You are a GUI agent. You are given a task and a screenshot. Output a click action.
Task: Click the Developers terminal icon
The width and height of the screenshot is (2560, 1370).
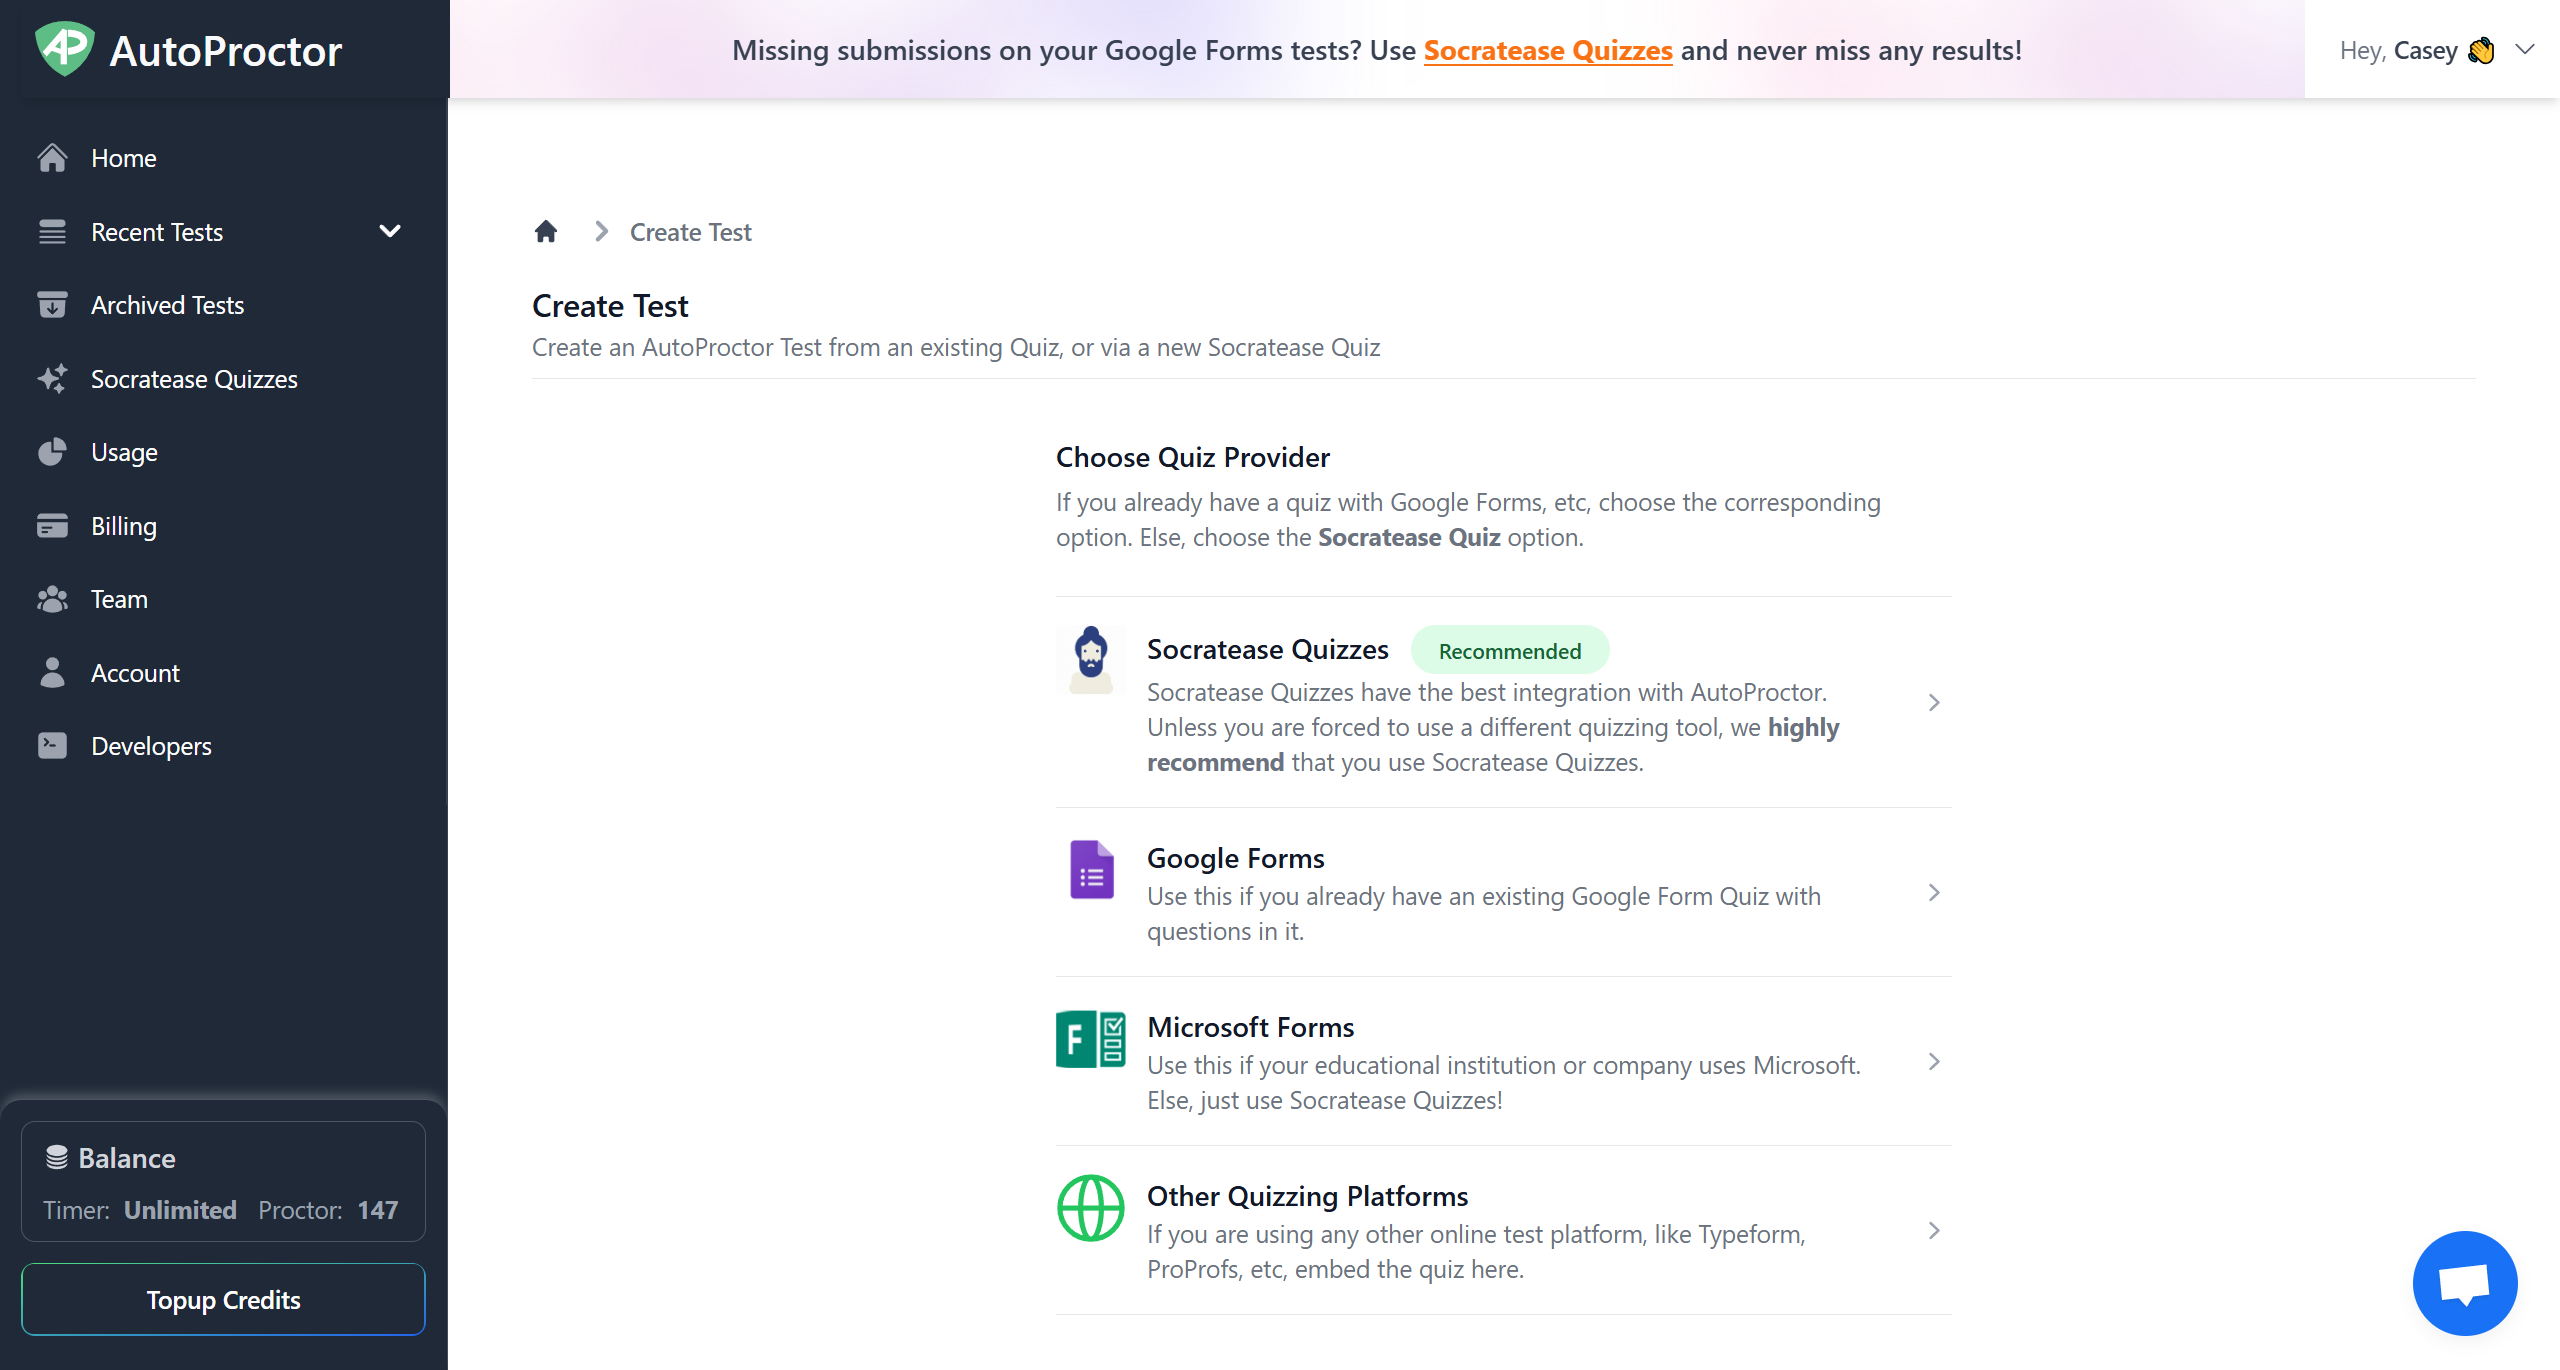coord(52,746)
